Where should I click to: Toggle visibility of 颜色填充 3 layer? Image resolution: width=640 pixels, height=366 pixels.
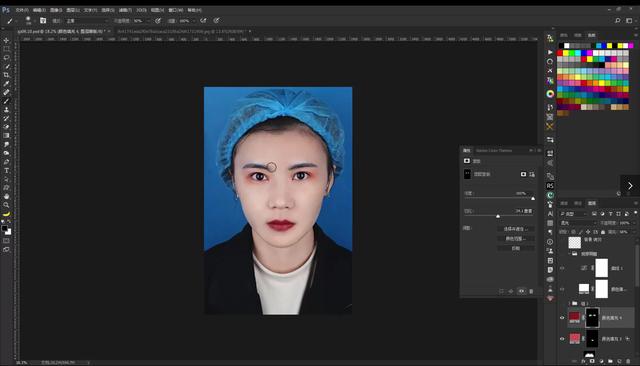click(x=562, y=339)
